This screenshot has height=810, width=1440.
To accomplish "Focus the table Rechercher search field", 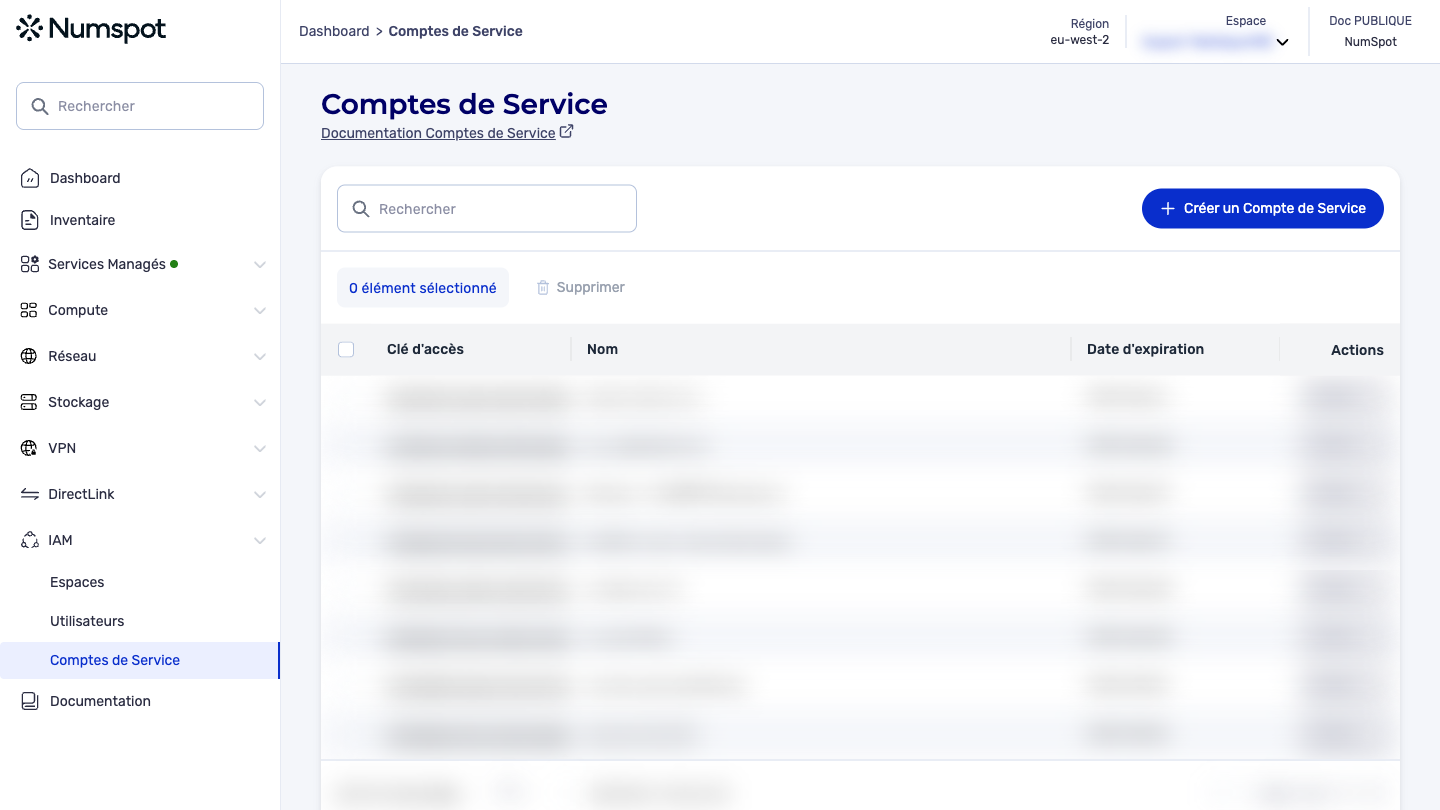I will (x=487, y=209).
